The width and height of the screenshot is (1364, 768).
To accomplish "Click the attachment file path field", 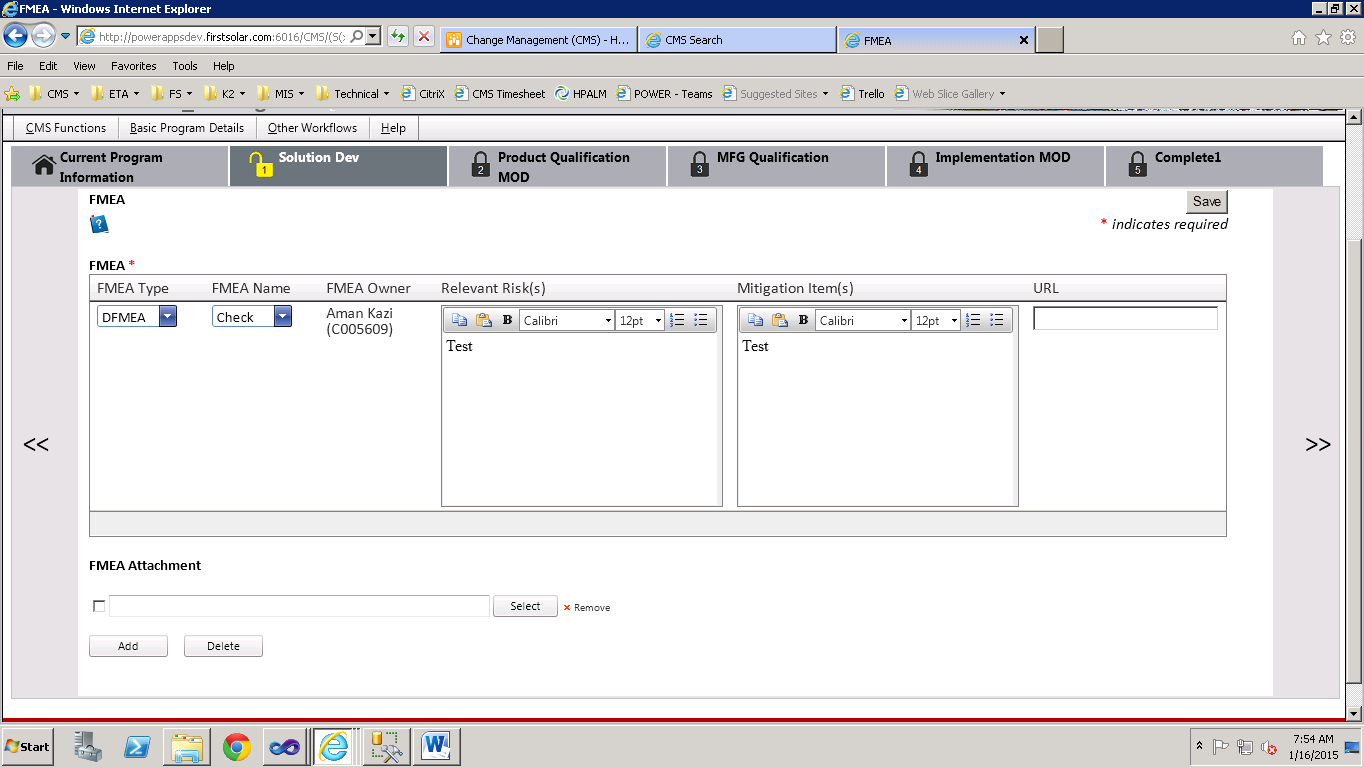I will [299, 606].
